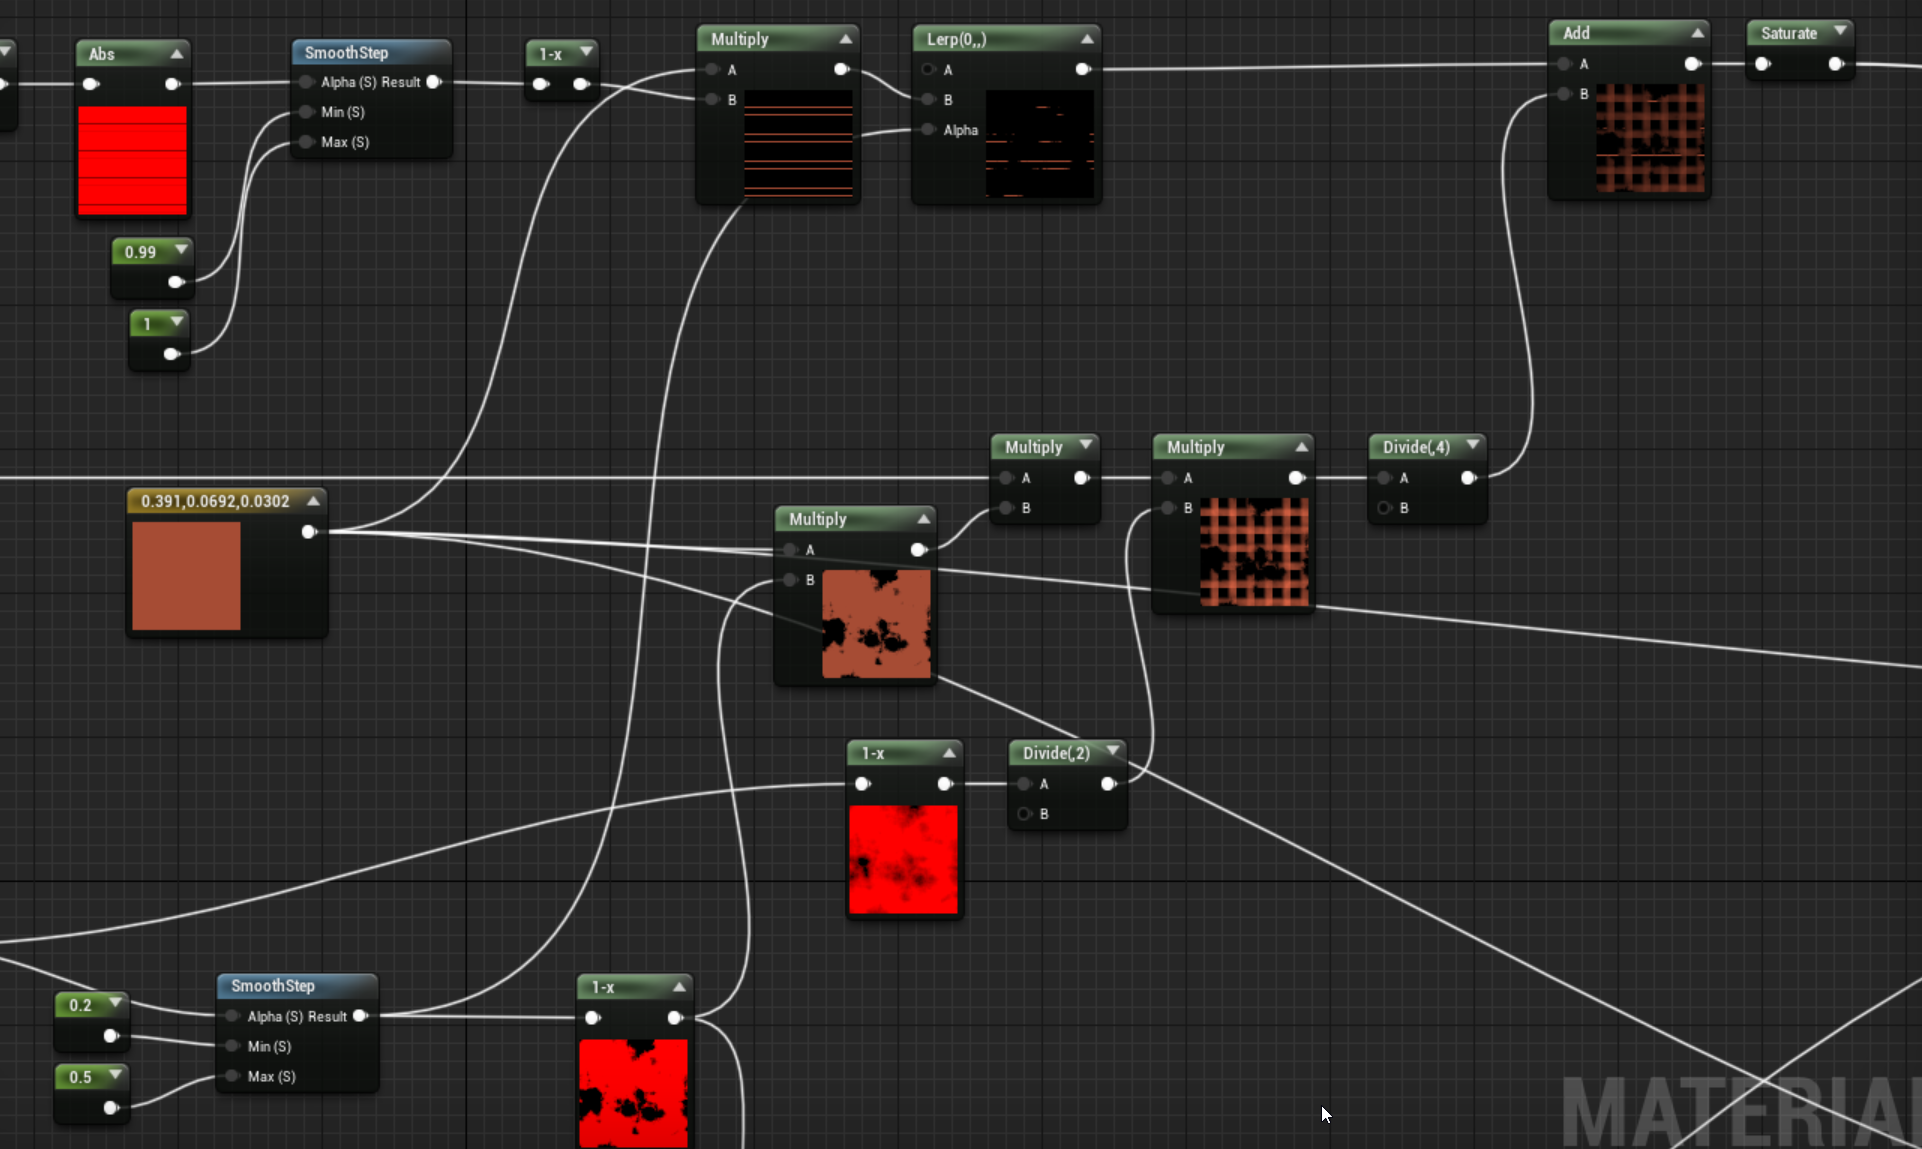
Task: Click the Lerp node A input pin
Action: click(x=929, y=69)
